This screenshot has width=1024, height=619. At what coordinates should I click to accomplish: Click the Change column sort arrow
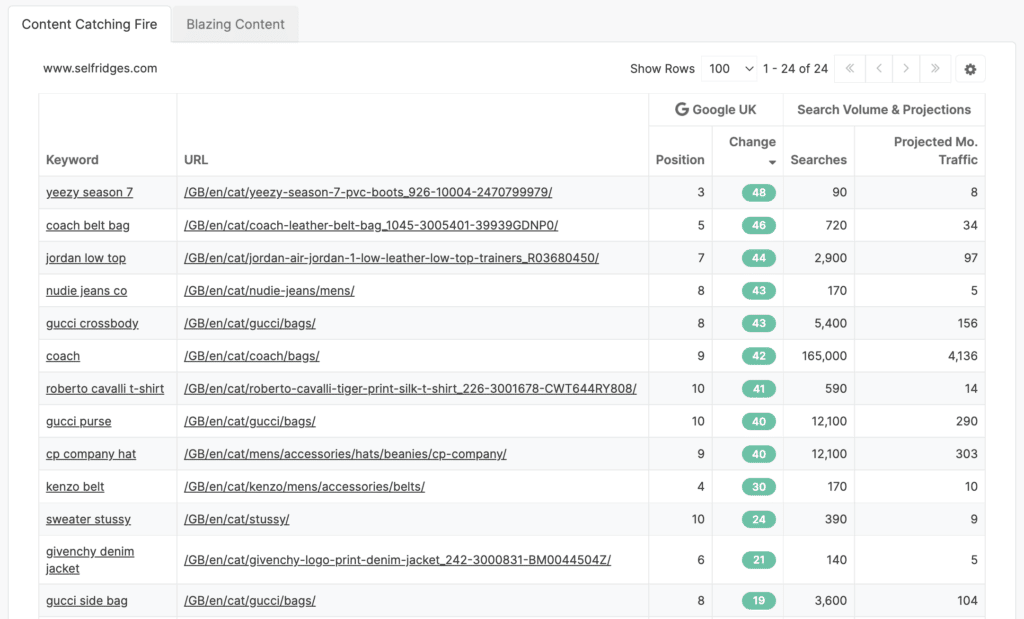click(x=772, y=162)
